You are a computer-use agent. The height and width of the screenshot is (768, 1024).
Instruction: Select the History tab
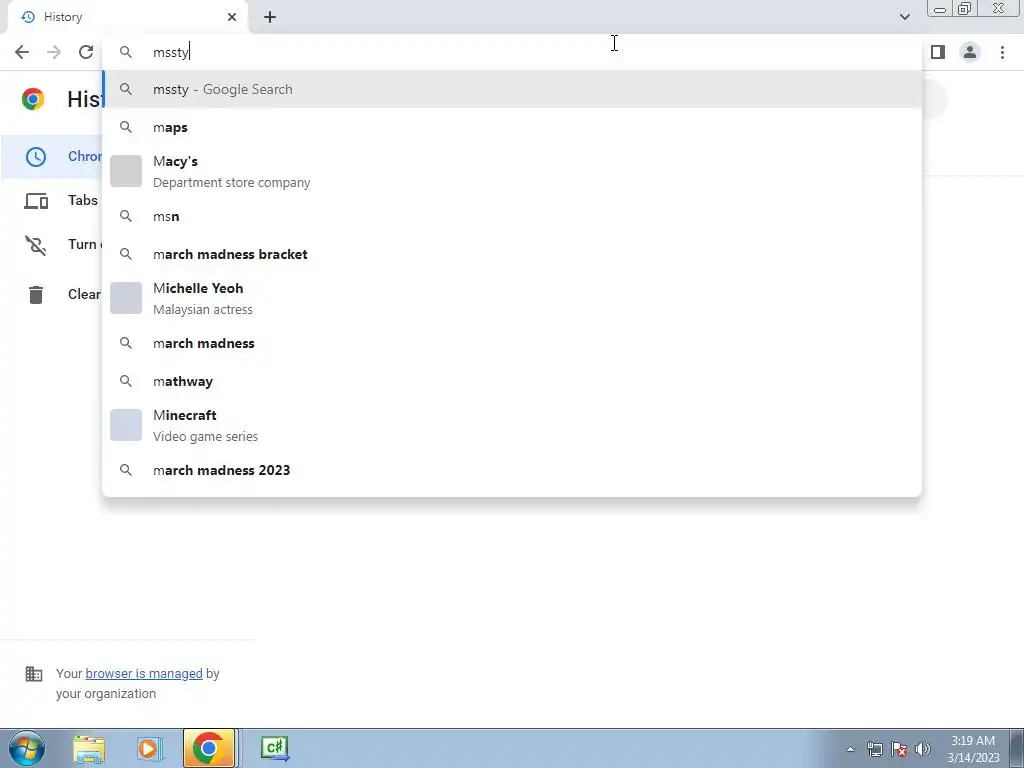pos(127,18)
